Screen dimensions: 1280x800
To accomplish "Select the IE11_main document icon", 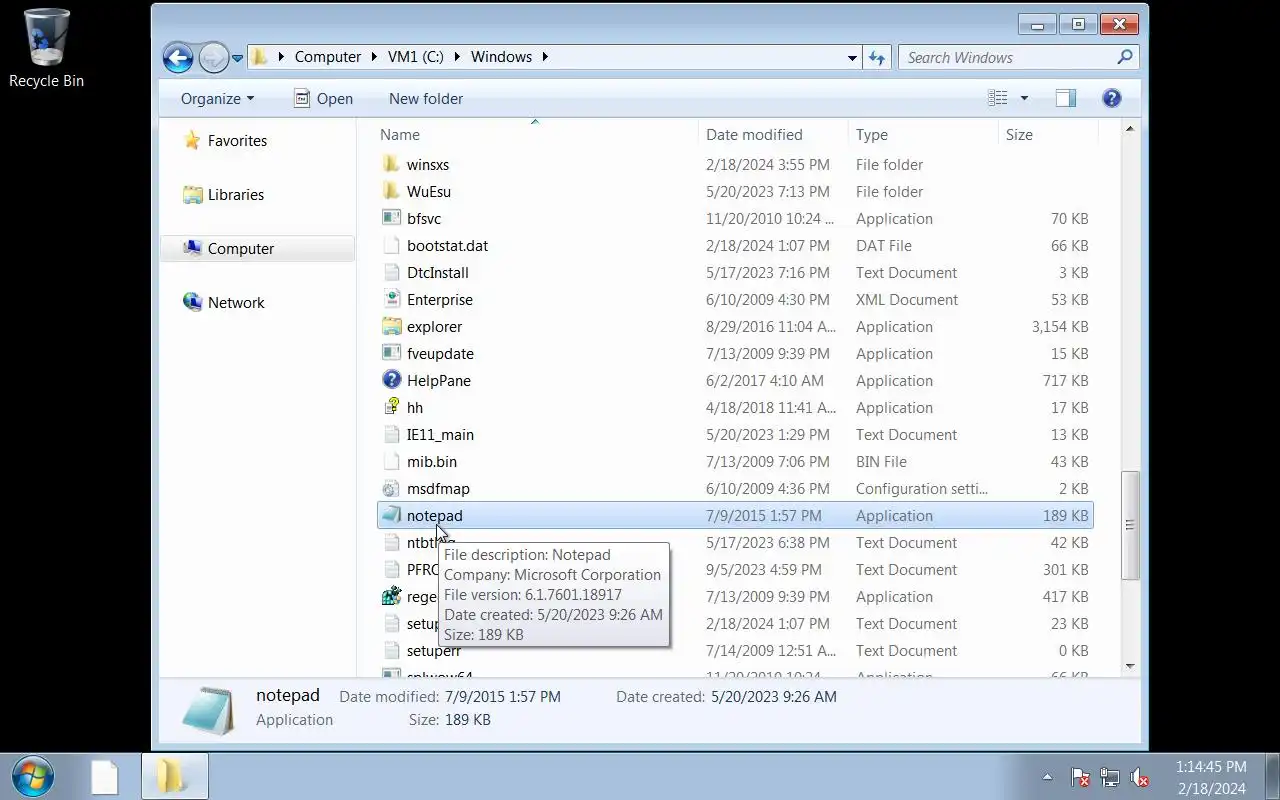I will click(391, 434).
